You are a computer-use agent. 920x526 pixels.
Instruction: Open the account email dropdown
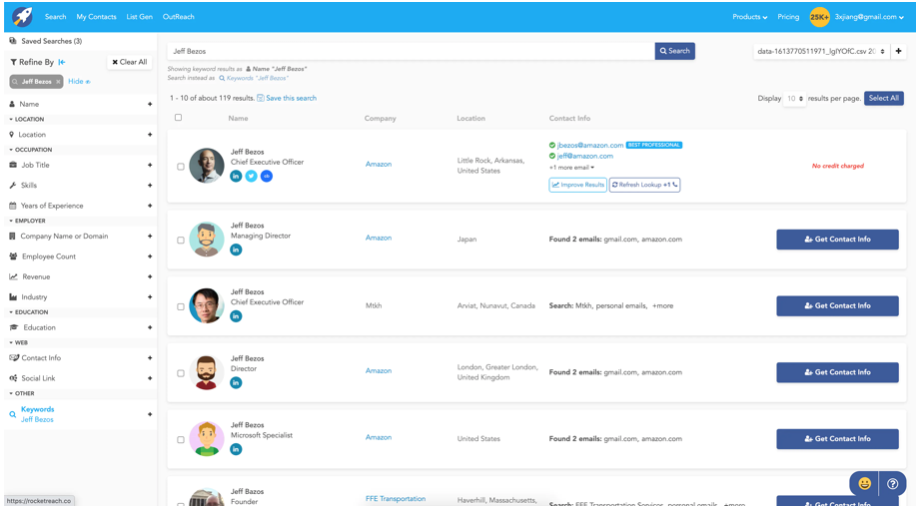(x=869, y=17)
